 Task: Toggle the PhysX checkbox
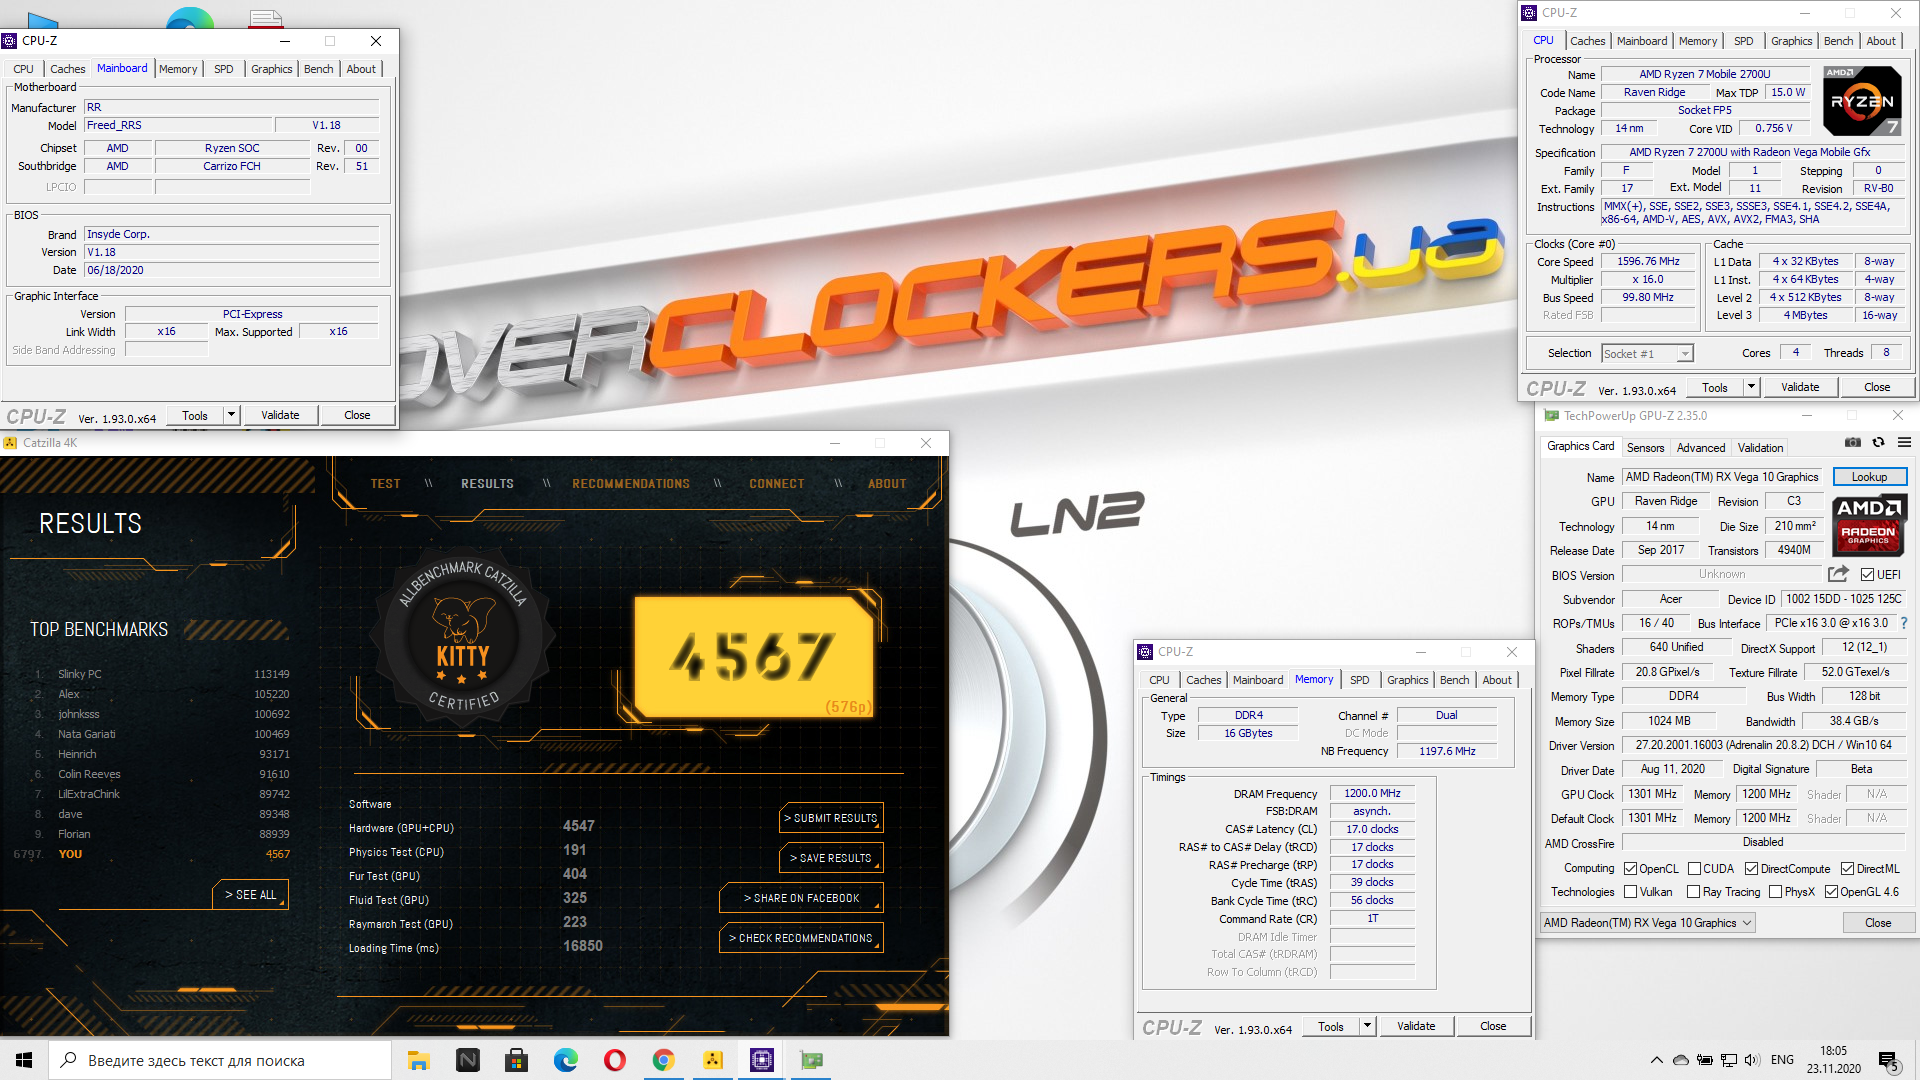pyautogui.click(x=1776, y=891)
